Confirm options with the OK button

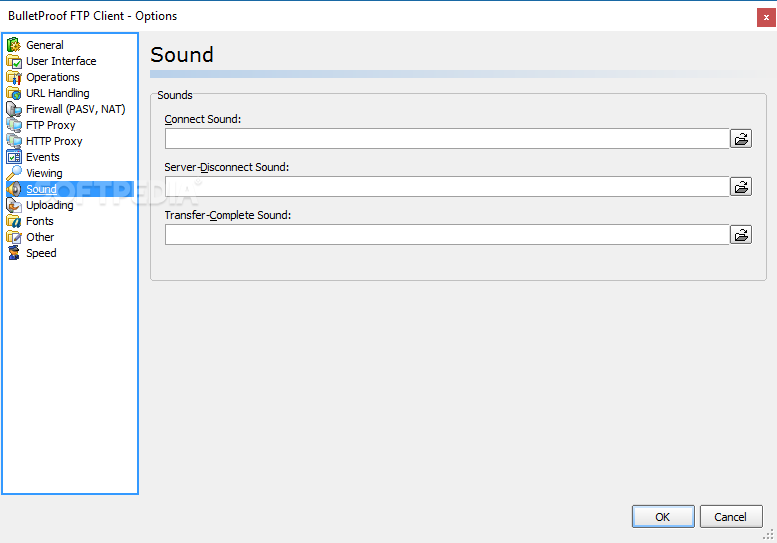click(x=663, y=517)
